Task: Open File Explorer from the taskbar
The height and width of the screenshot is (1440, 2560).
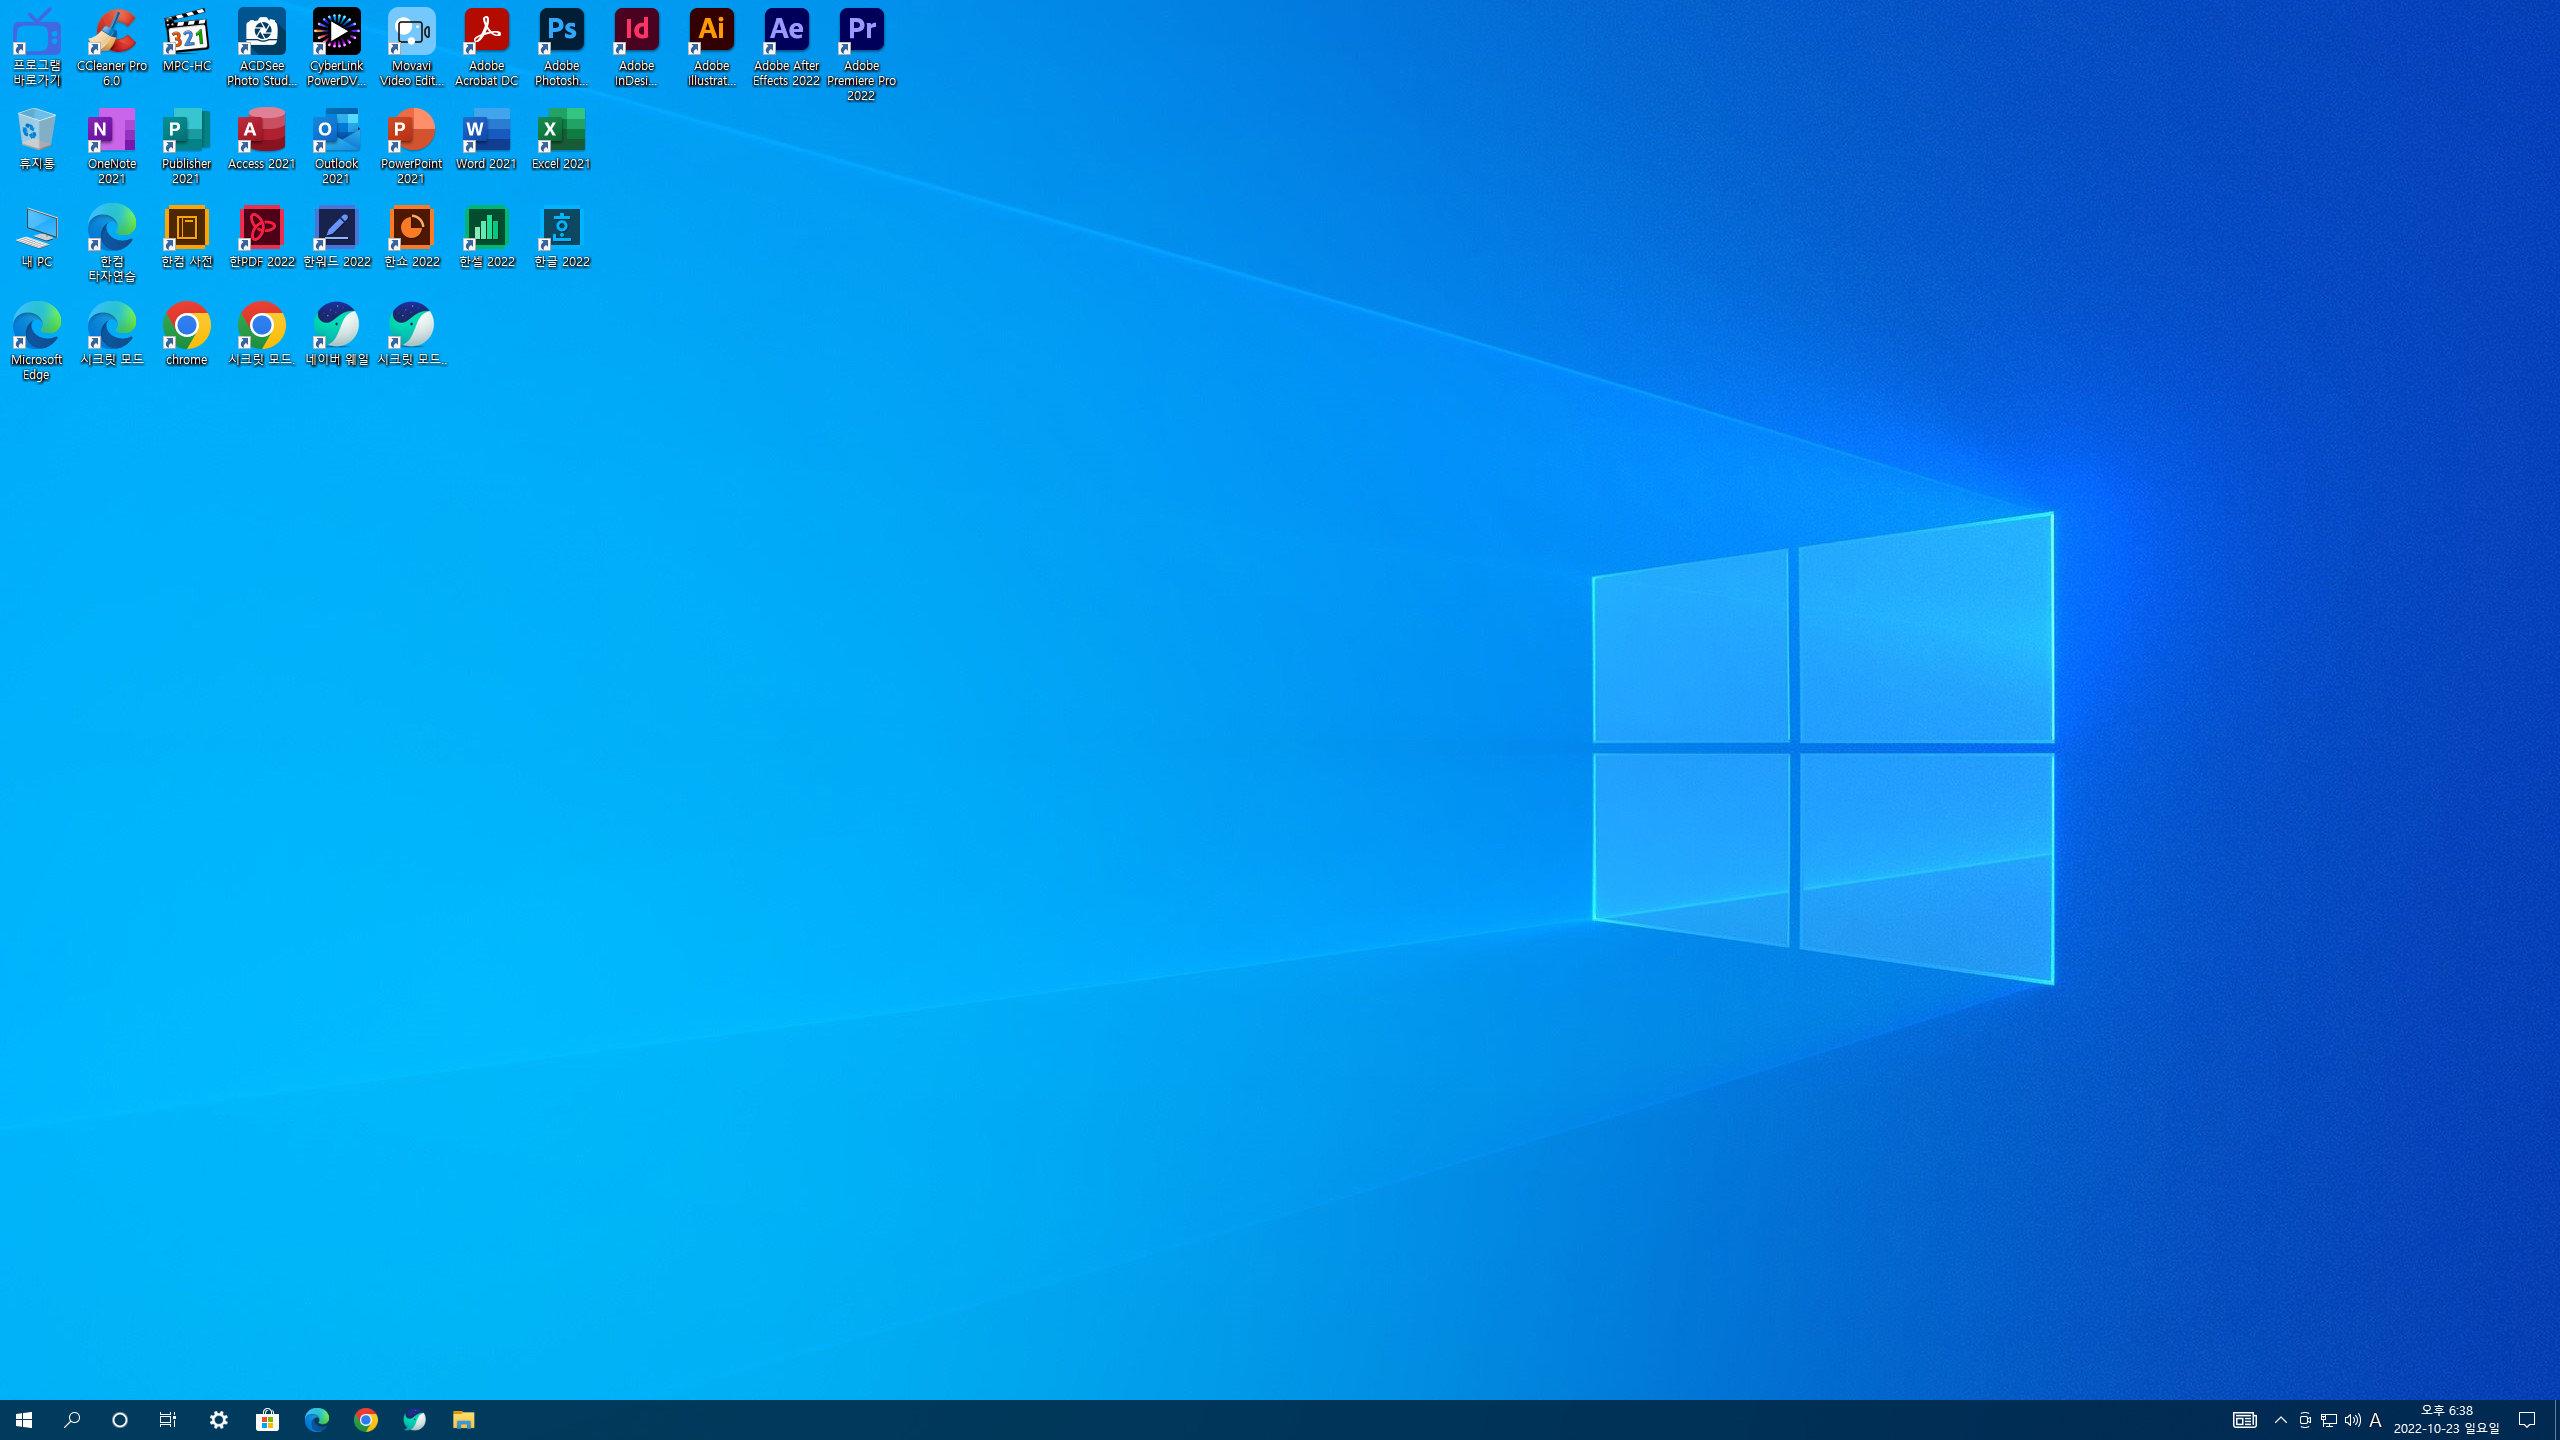Action: pyautogui.click(x=463, y=1420)
